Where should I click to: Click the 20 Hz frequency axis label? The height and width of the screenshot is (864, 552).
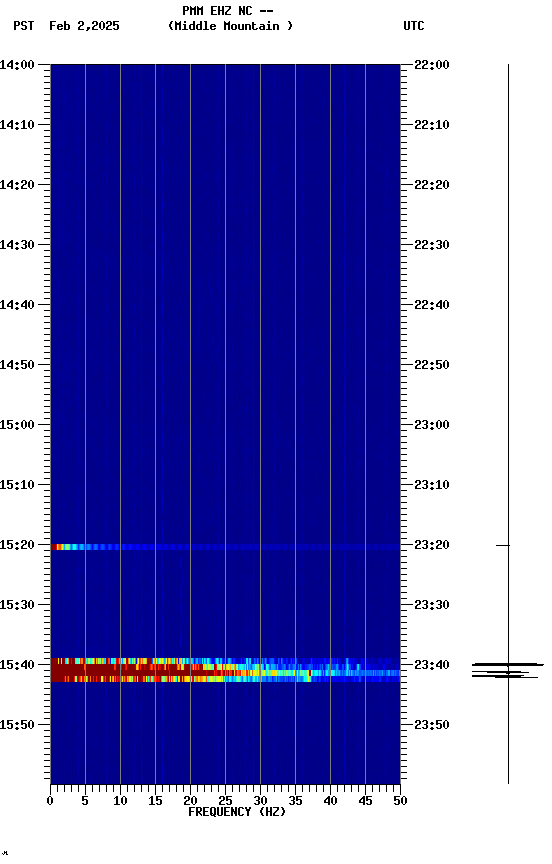190,801
